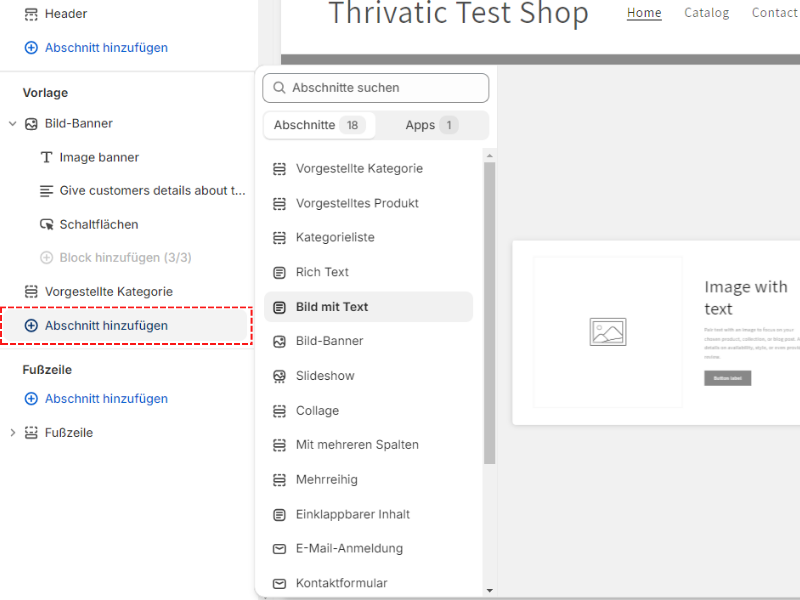
Task: Click the Image banner text block icon
Action: [46, 158]
